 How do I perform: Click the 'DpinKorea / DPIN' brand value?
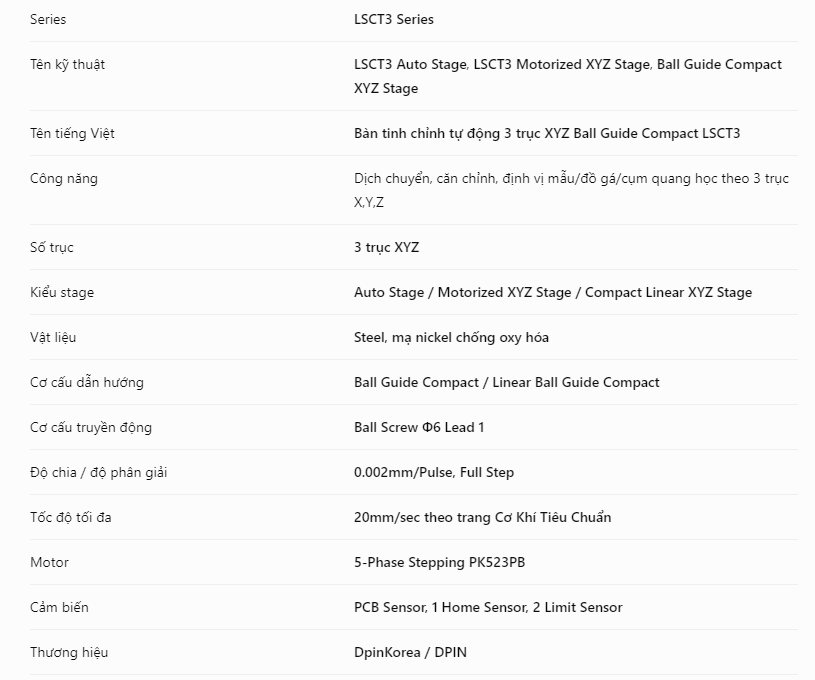[x=410, y=652]
